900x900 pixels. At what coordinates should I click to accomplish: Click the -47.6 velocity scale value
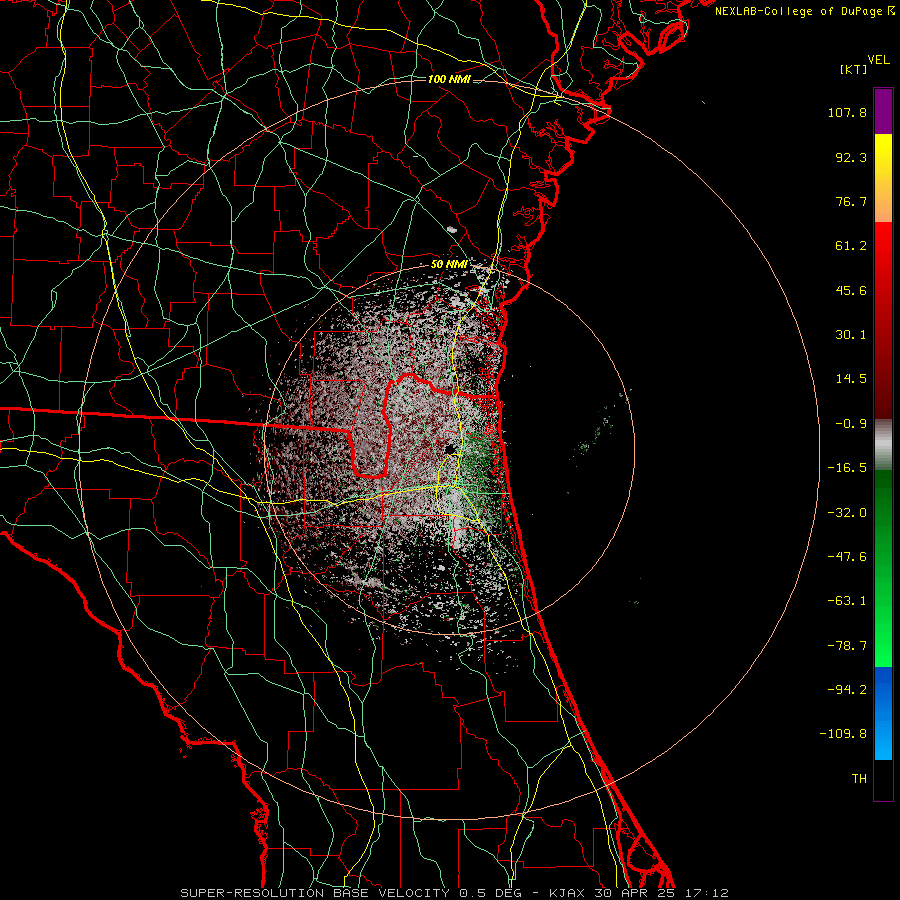[x=847, y=557]
